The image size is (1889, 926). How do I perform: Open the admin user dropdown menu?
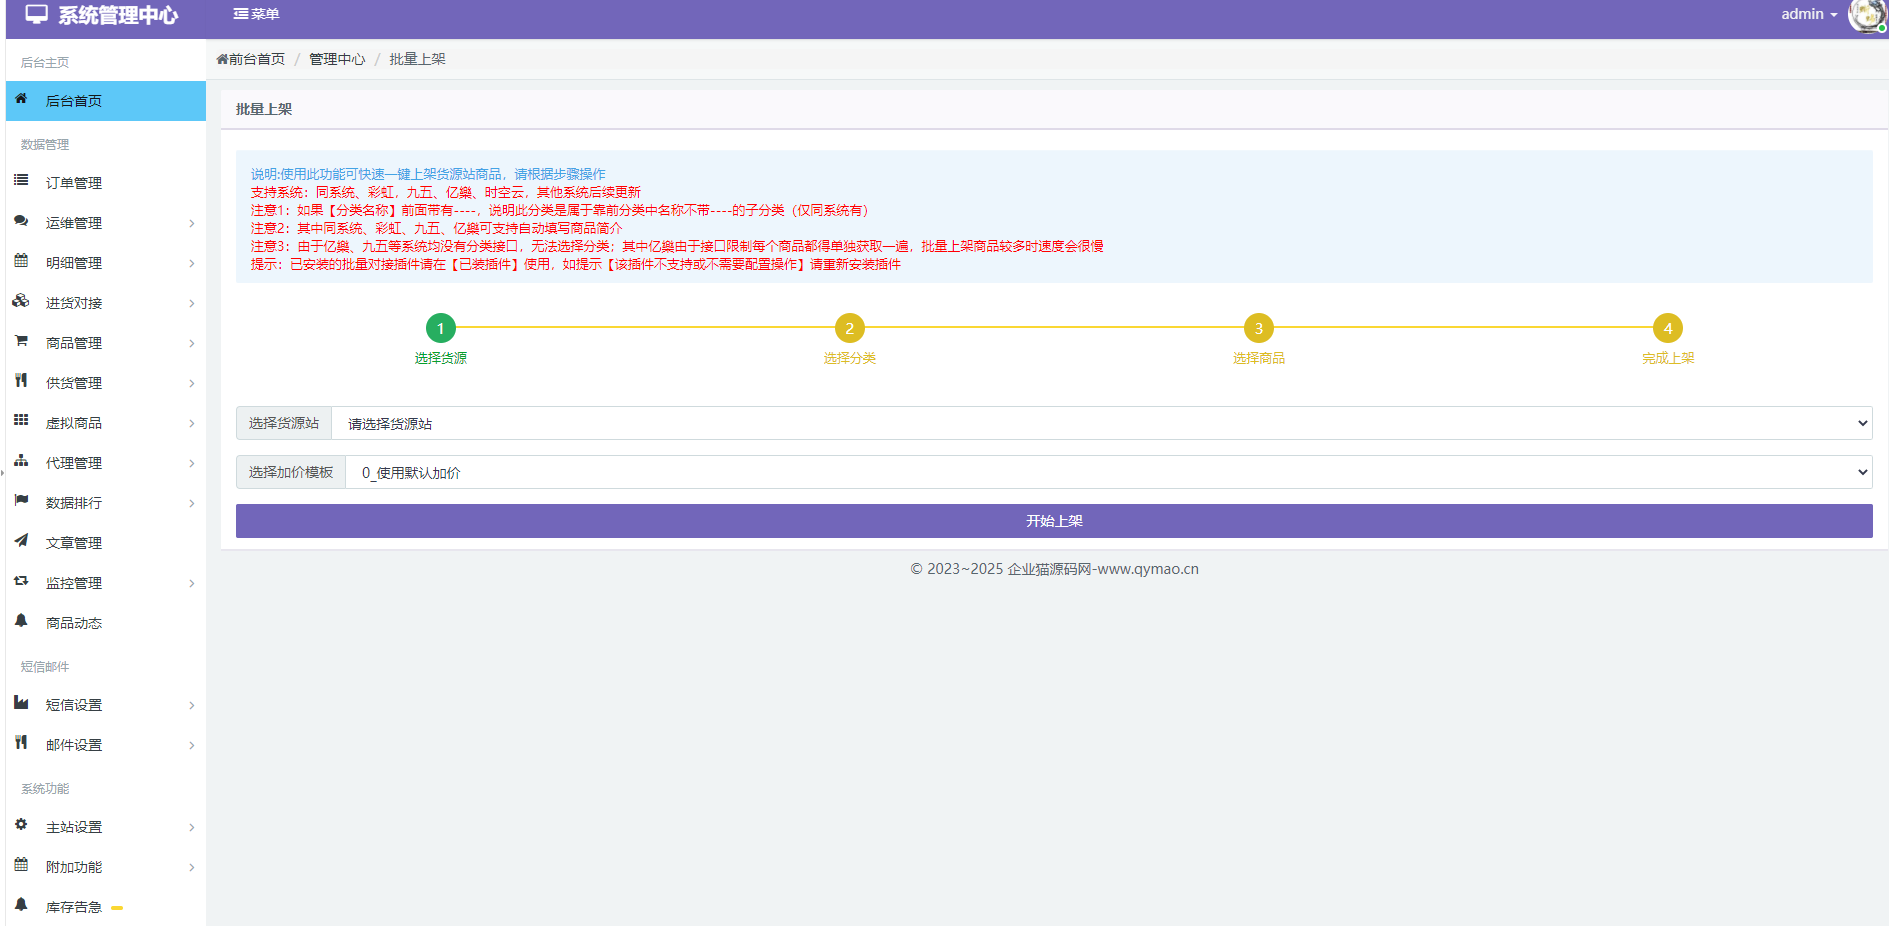click(1808, 14)
